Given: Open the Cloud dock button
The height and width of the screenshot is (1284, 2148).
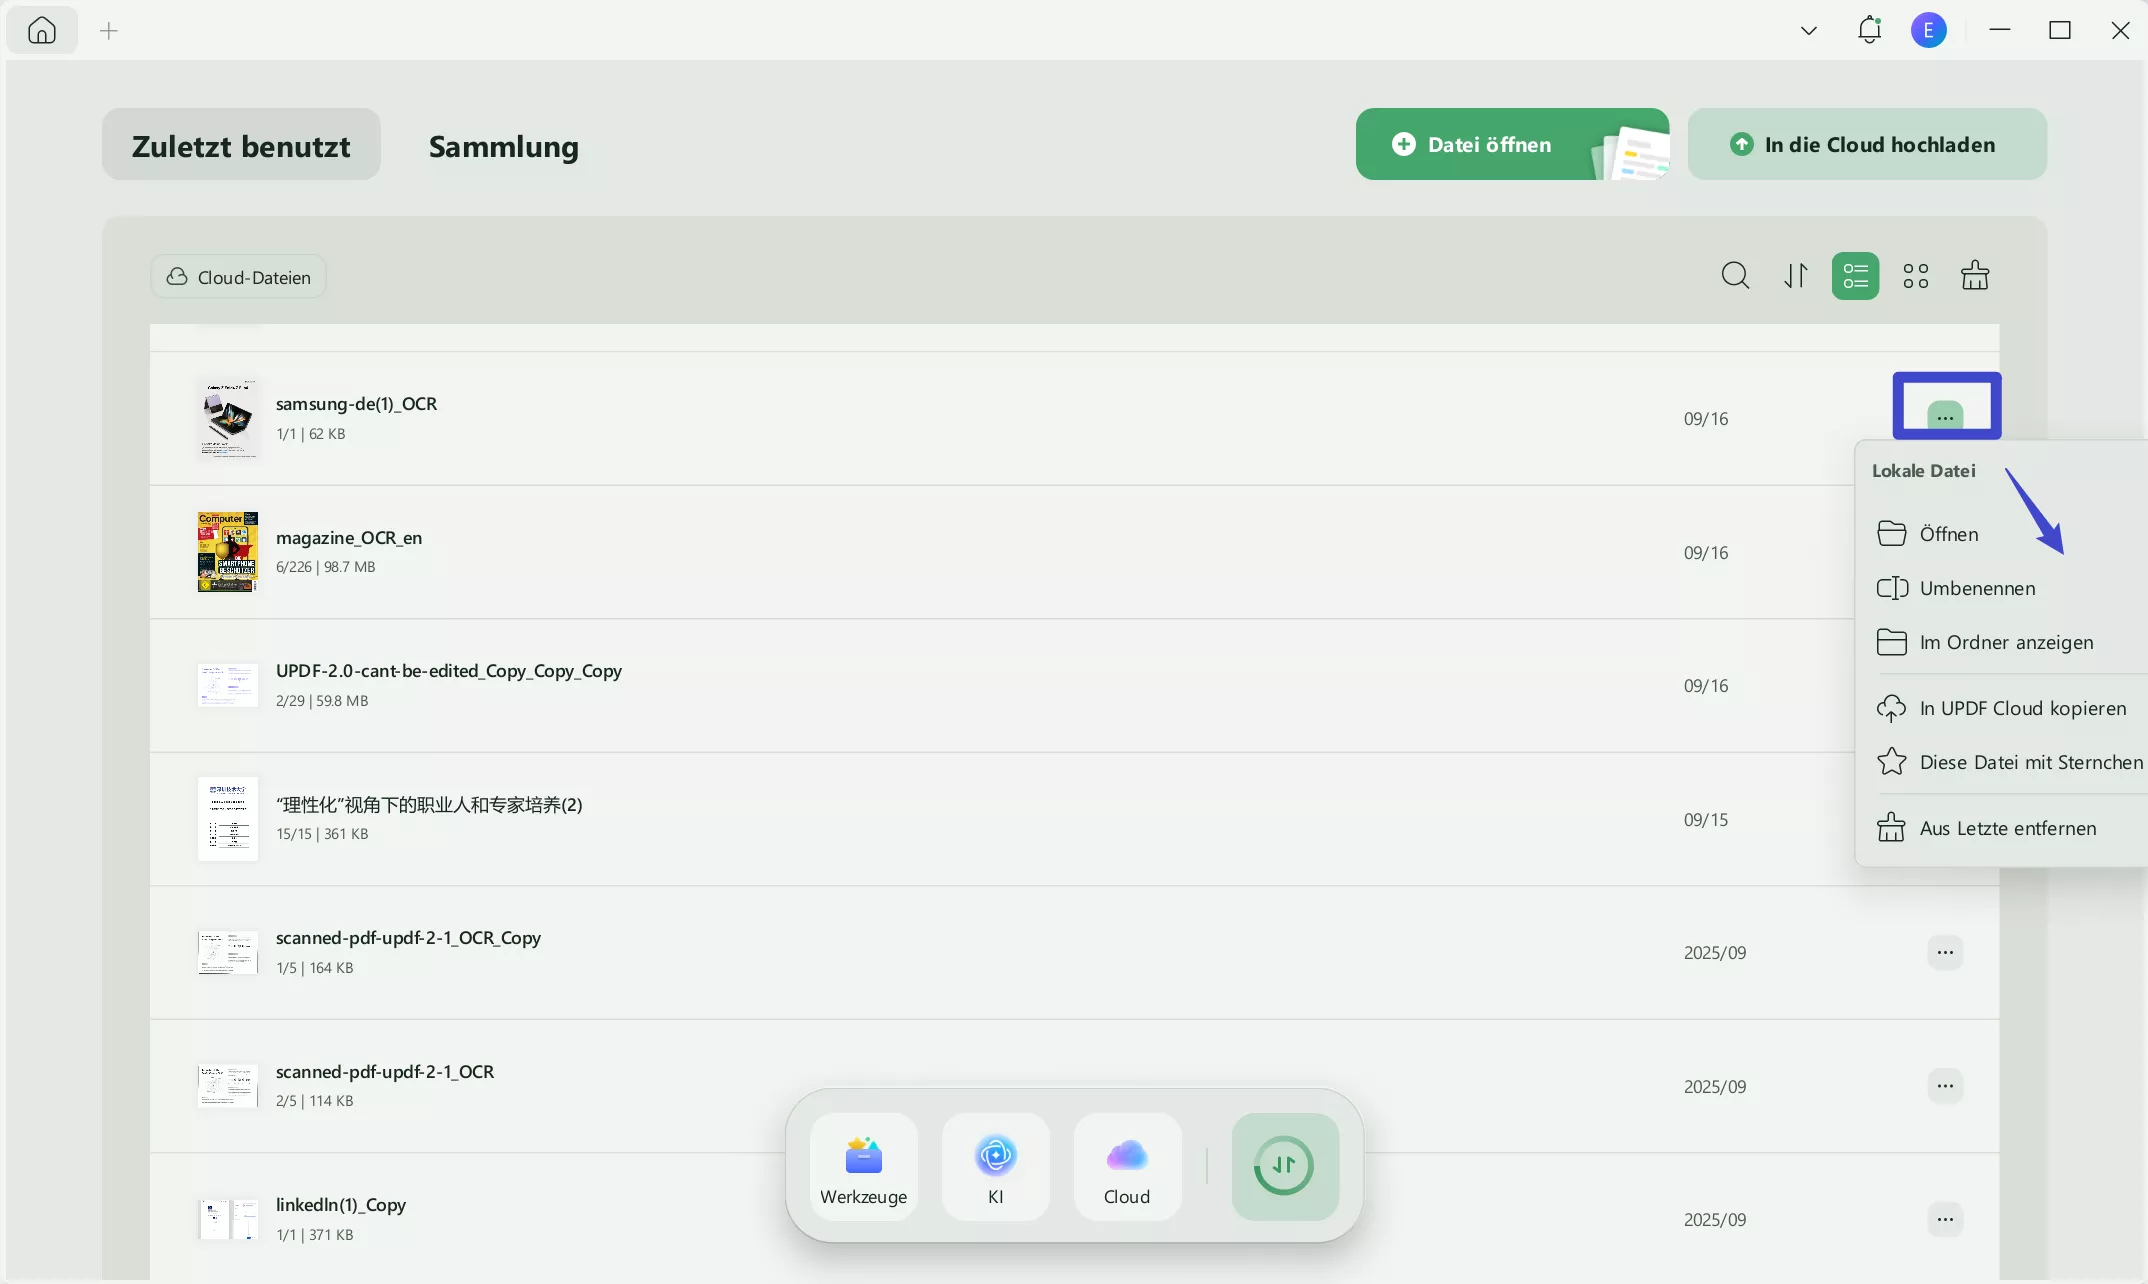Looking at the screenshot, I should click(x=1127, y=1167).
